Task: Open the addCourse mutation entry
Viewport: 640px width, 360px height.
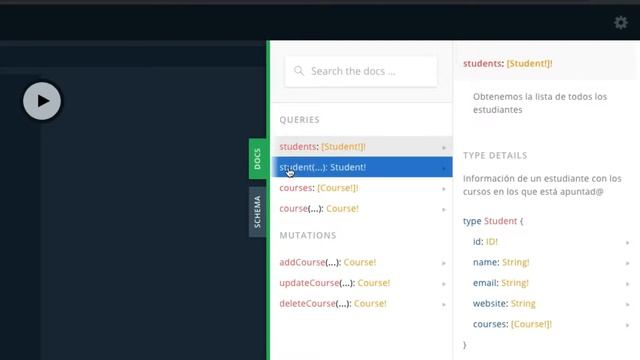Action: 362,262
